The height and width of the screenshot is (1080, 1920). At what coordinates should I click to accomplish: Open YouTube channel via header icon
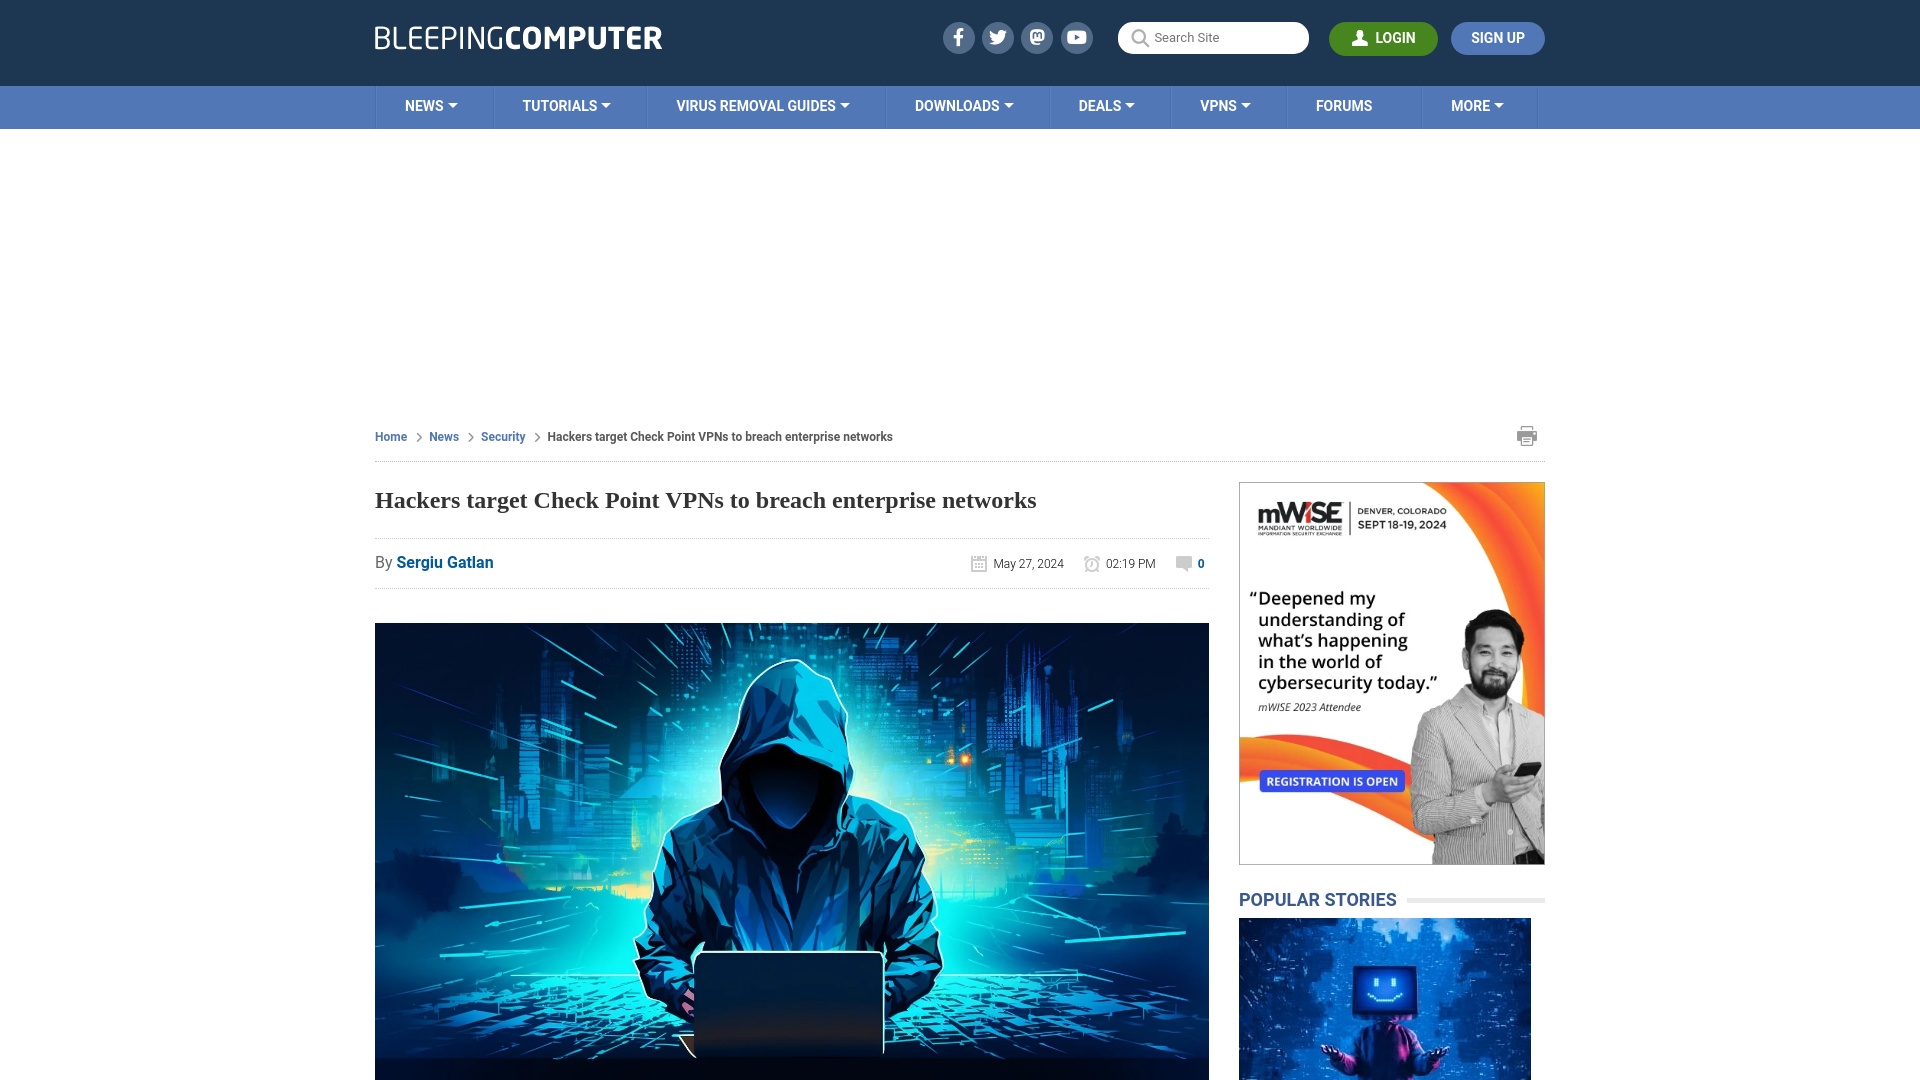click(x=1077, y=37)
